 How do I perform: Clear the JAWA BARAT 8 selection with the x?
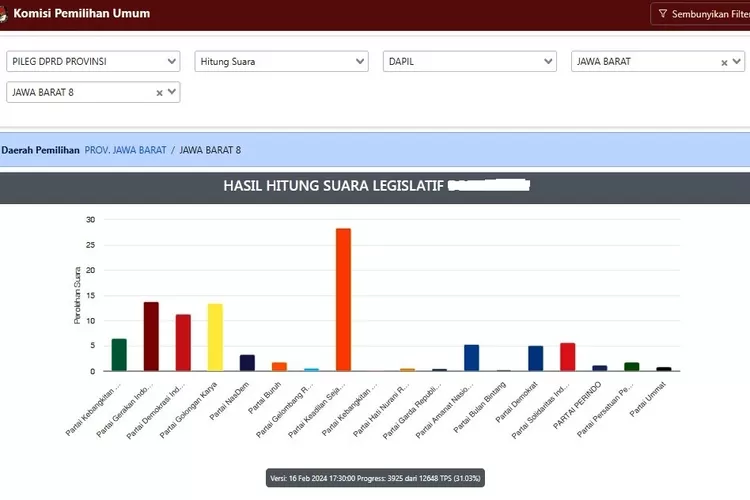[x=159, y=93]
